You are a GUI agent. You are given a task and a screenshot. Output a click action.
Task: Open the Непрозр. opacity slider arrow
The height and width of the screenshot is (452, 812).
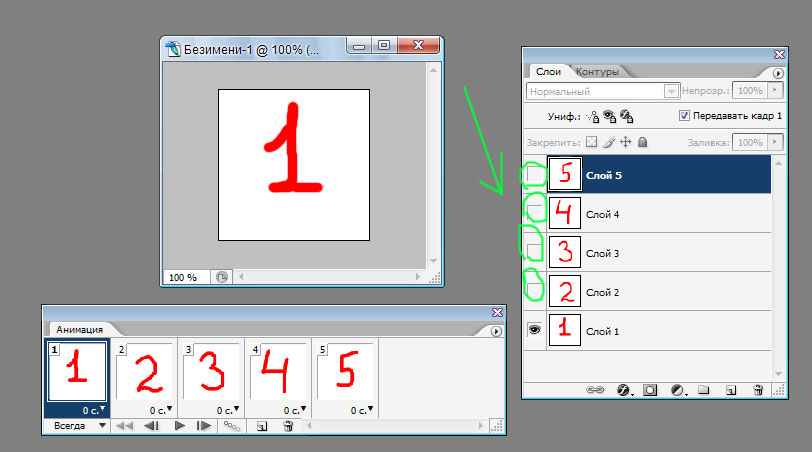(775, 90)
